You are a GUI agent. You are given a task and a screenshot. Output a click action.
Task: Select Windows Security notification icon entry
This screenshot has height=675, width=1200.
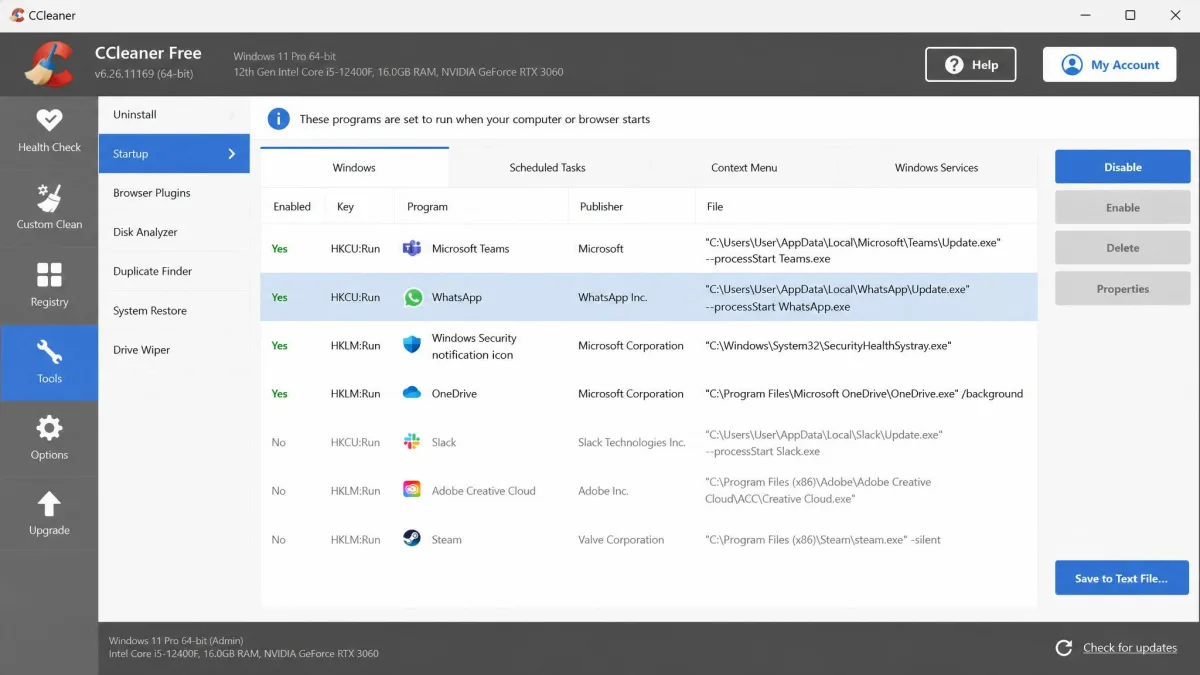tap(474, 346)
